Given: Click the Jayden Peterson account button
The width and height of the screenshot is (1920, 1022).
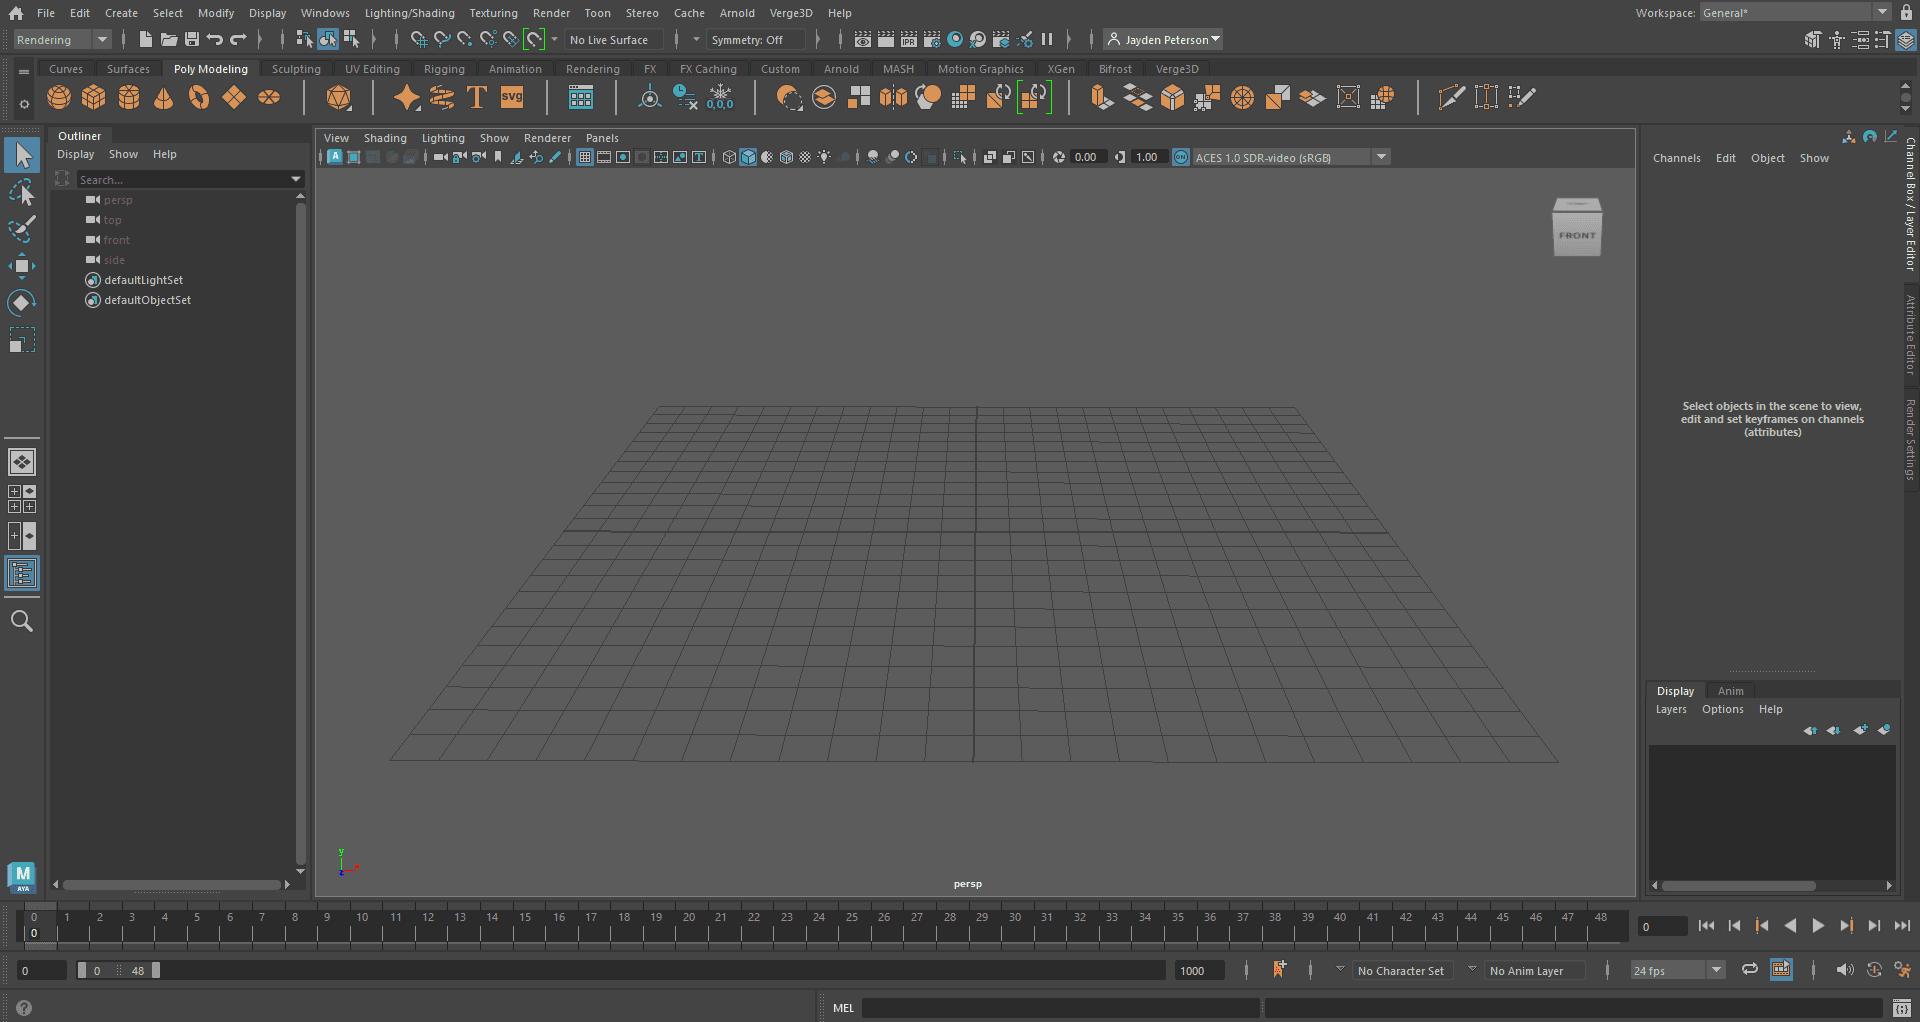Looking at the screenshot, I should 1165,40.
